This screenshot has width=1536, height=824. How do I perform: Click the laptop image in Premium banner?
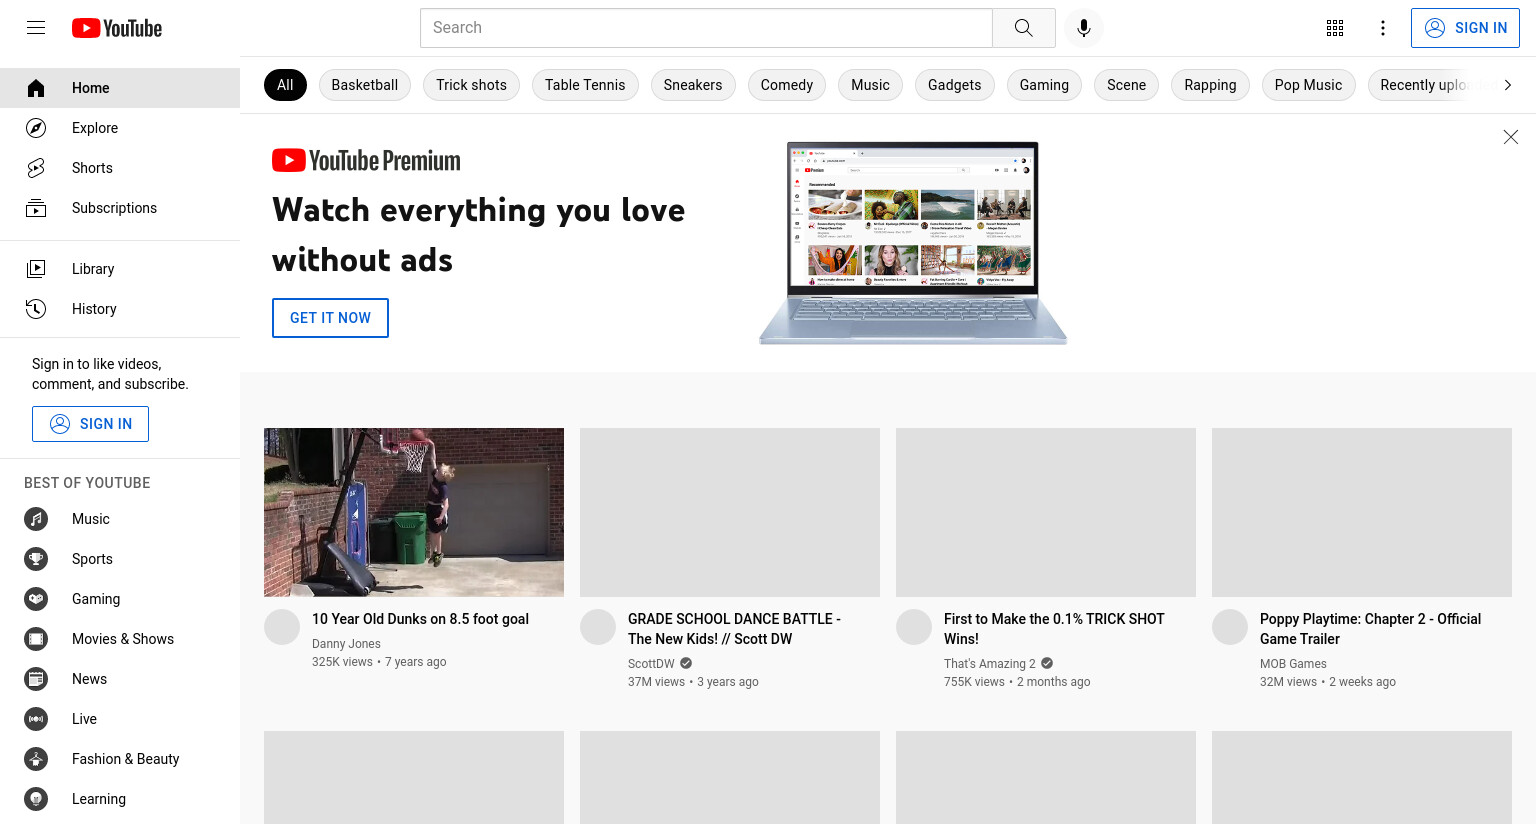(x=913, y=243)
